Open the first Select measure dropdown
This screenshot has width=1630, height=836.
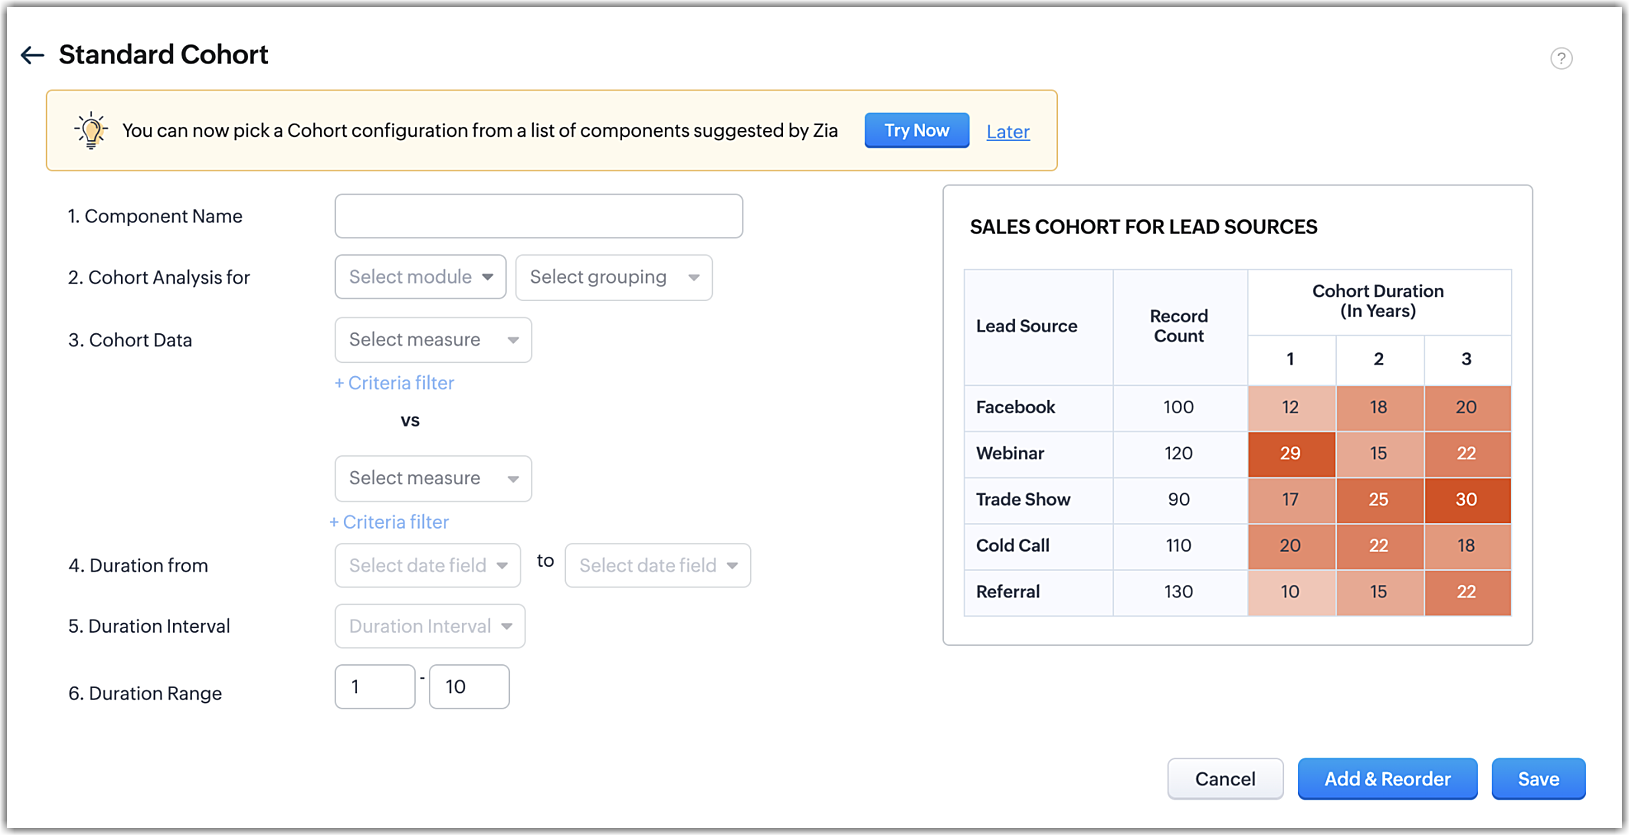(x=433, y=340)
